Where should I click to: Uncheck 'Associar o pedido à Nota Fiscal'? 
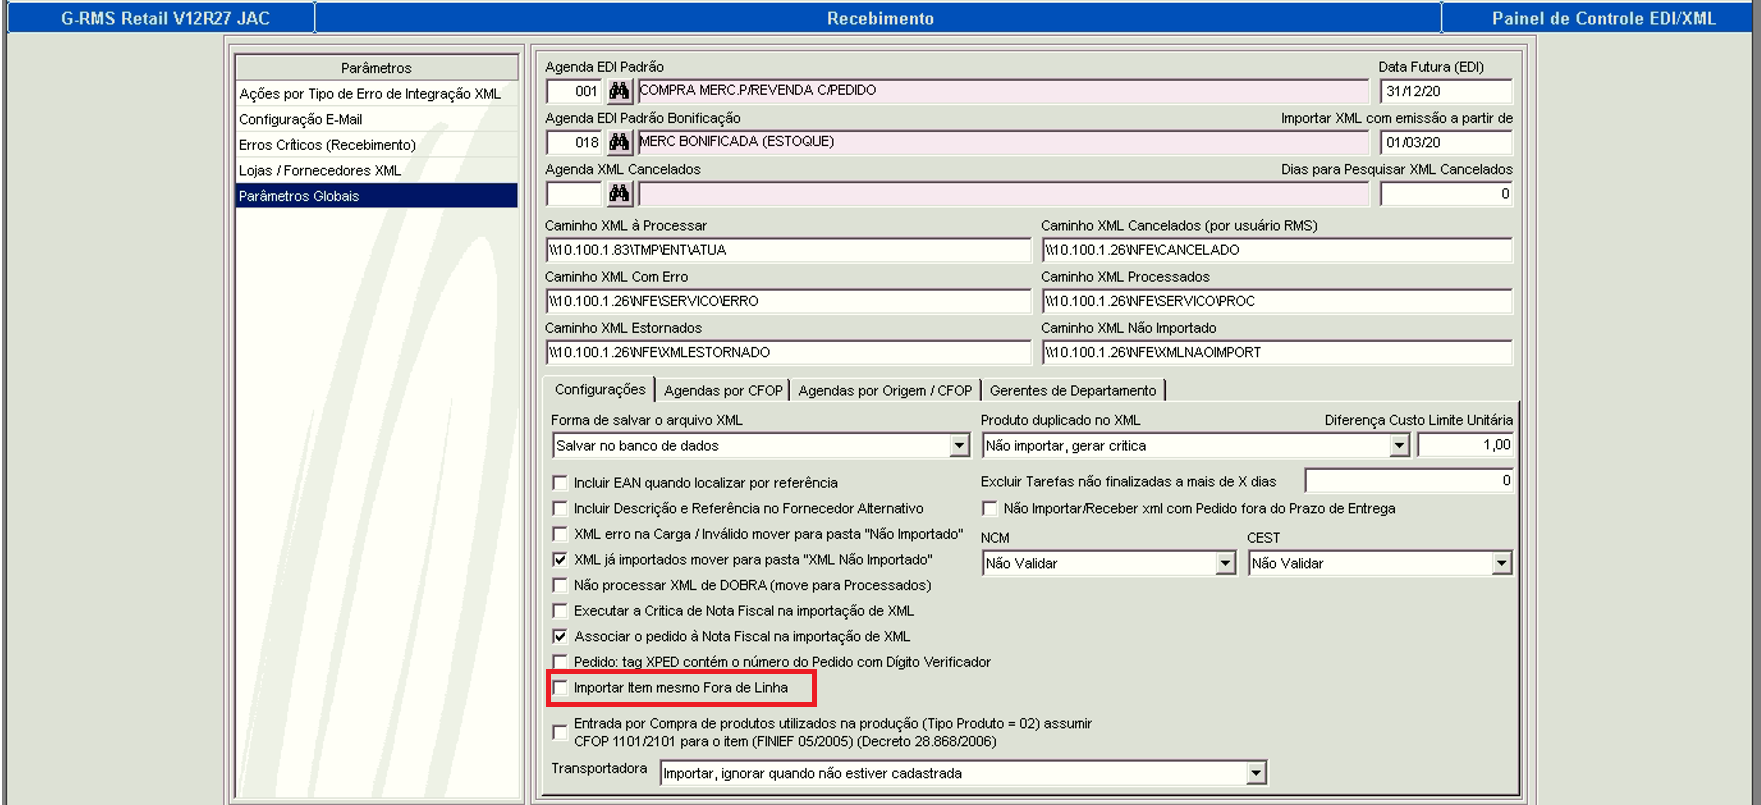[560, 636]
